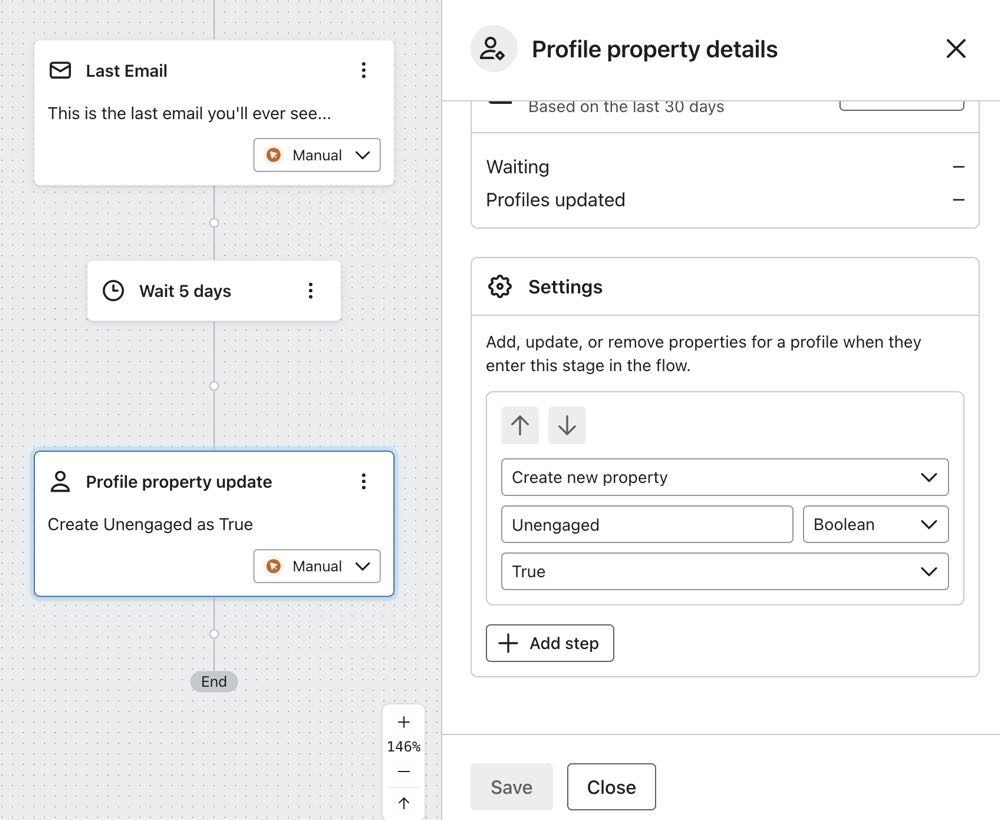
Task: Collapse the Waiting statistics row
Action: (958, 166)
